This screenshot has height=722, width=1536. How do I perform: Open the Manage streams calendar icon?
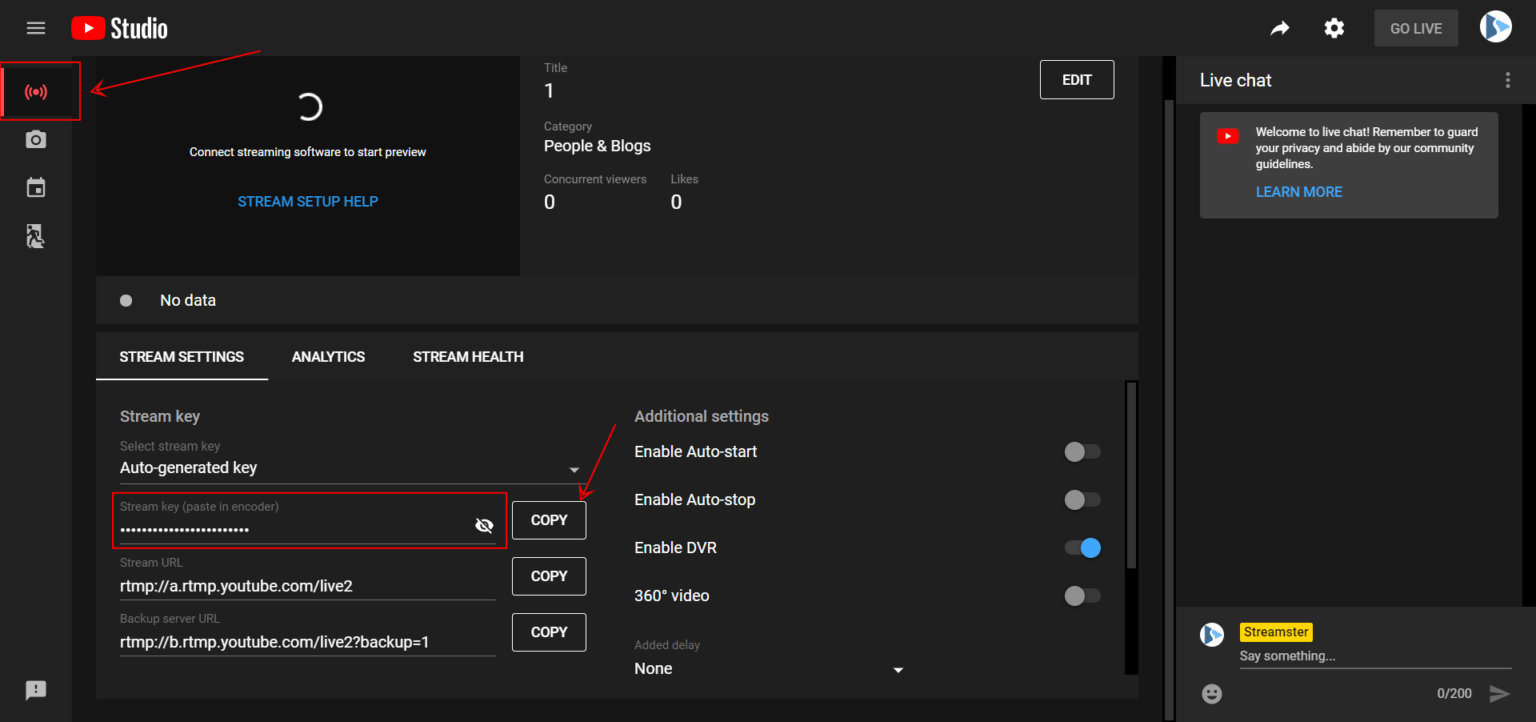point(36,187)
